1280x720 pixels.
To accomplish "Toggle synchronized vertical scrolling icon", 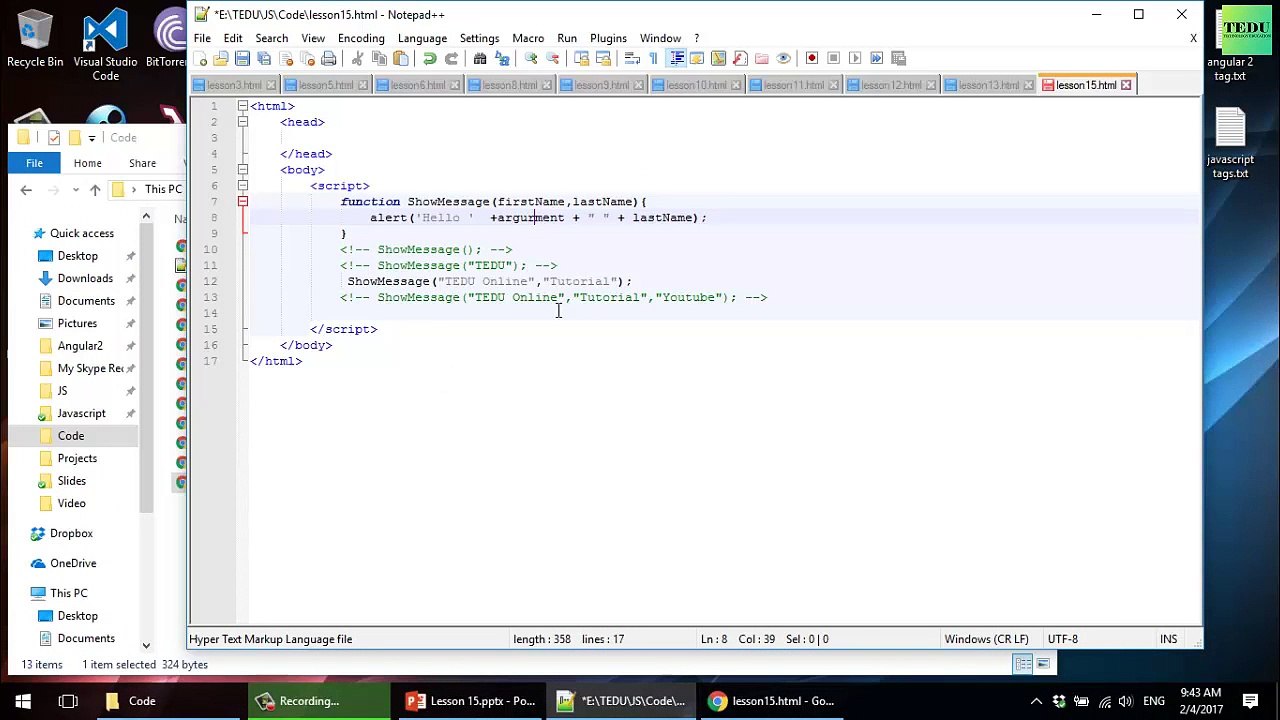I will [x=581, y=59].
